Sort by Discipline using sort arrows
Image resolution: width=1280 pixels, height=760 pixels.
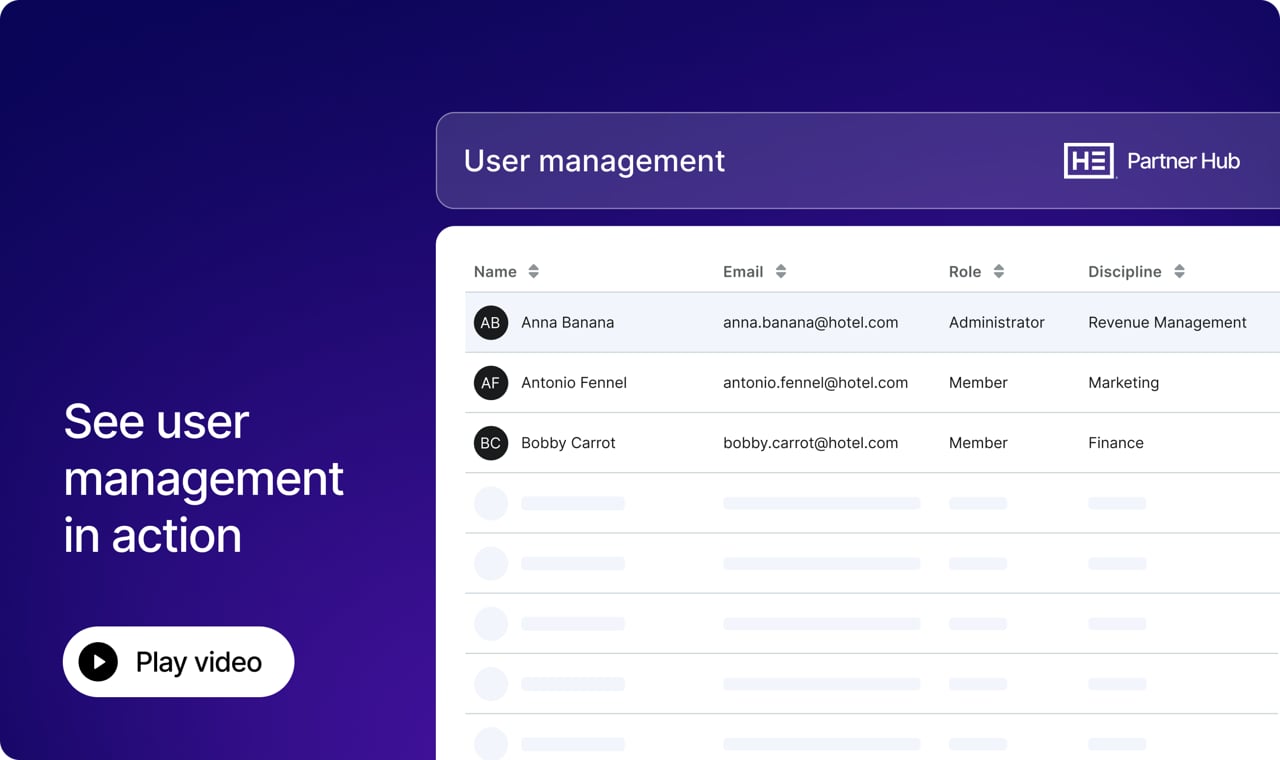click(1180, 272)
